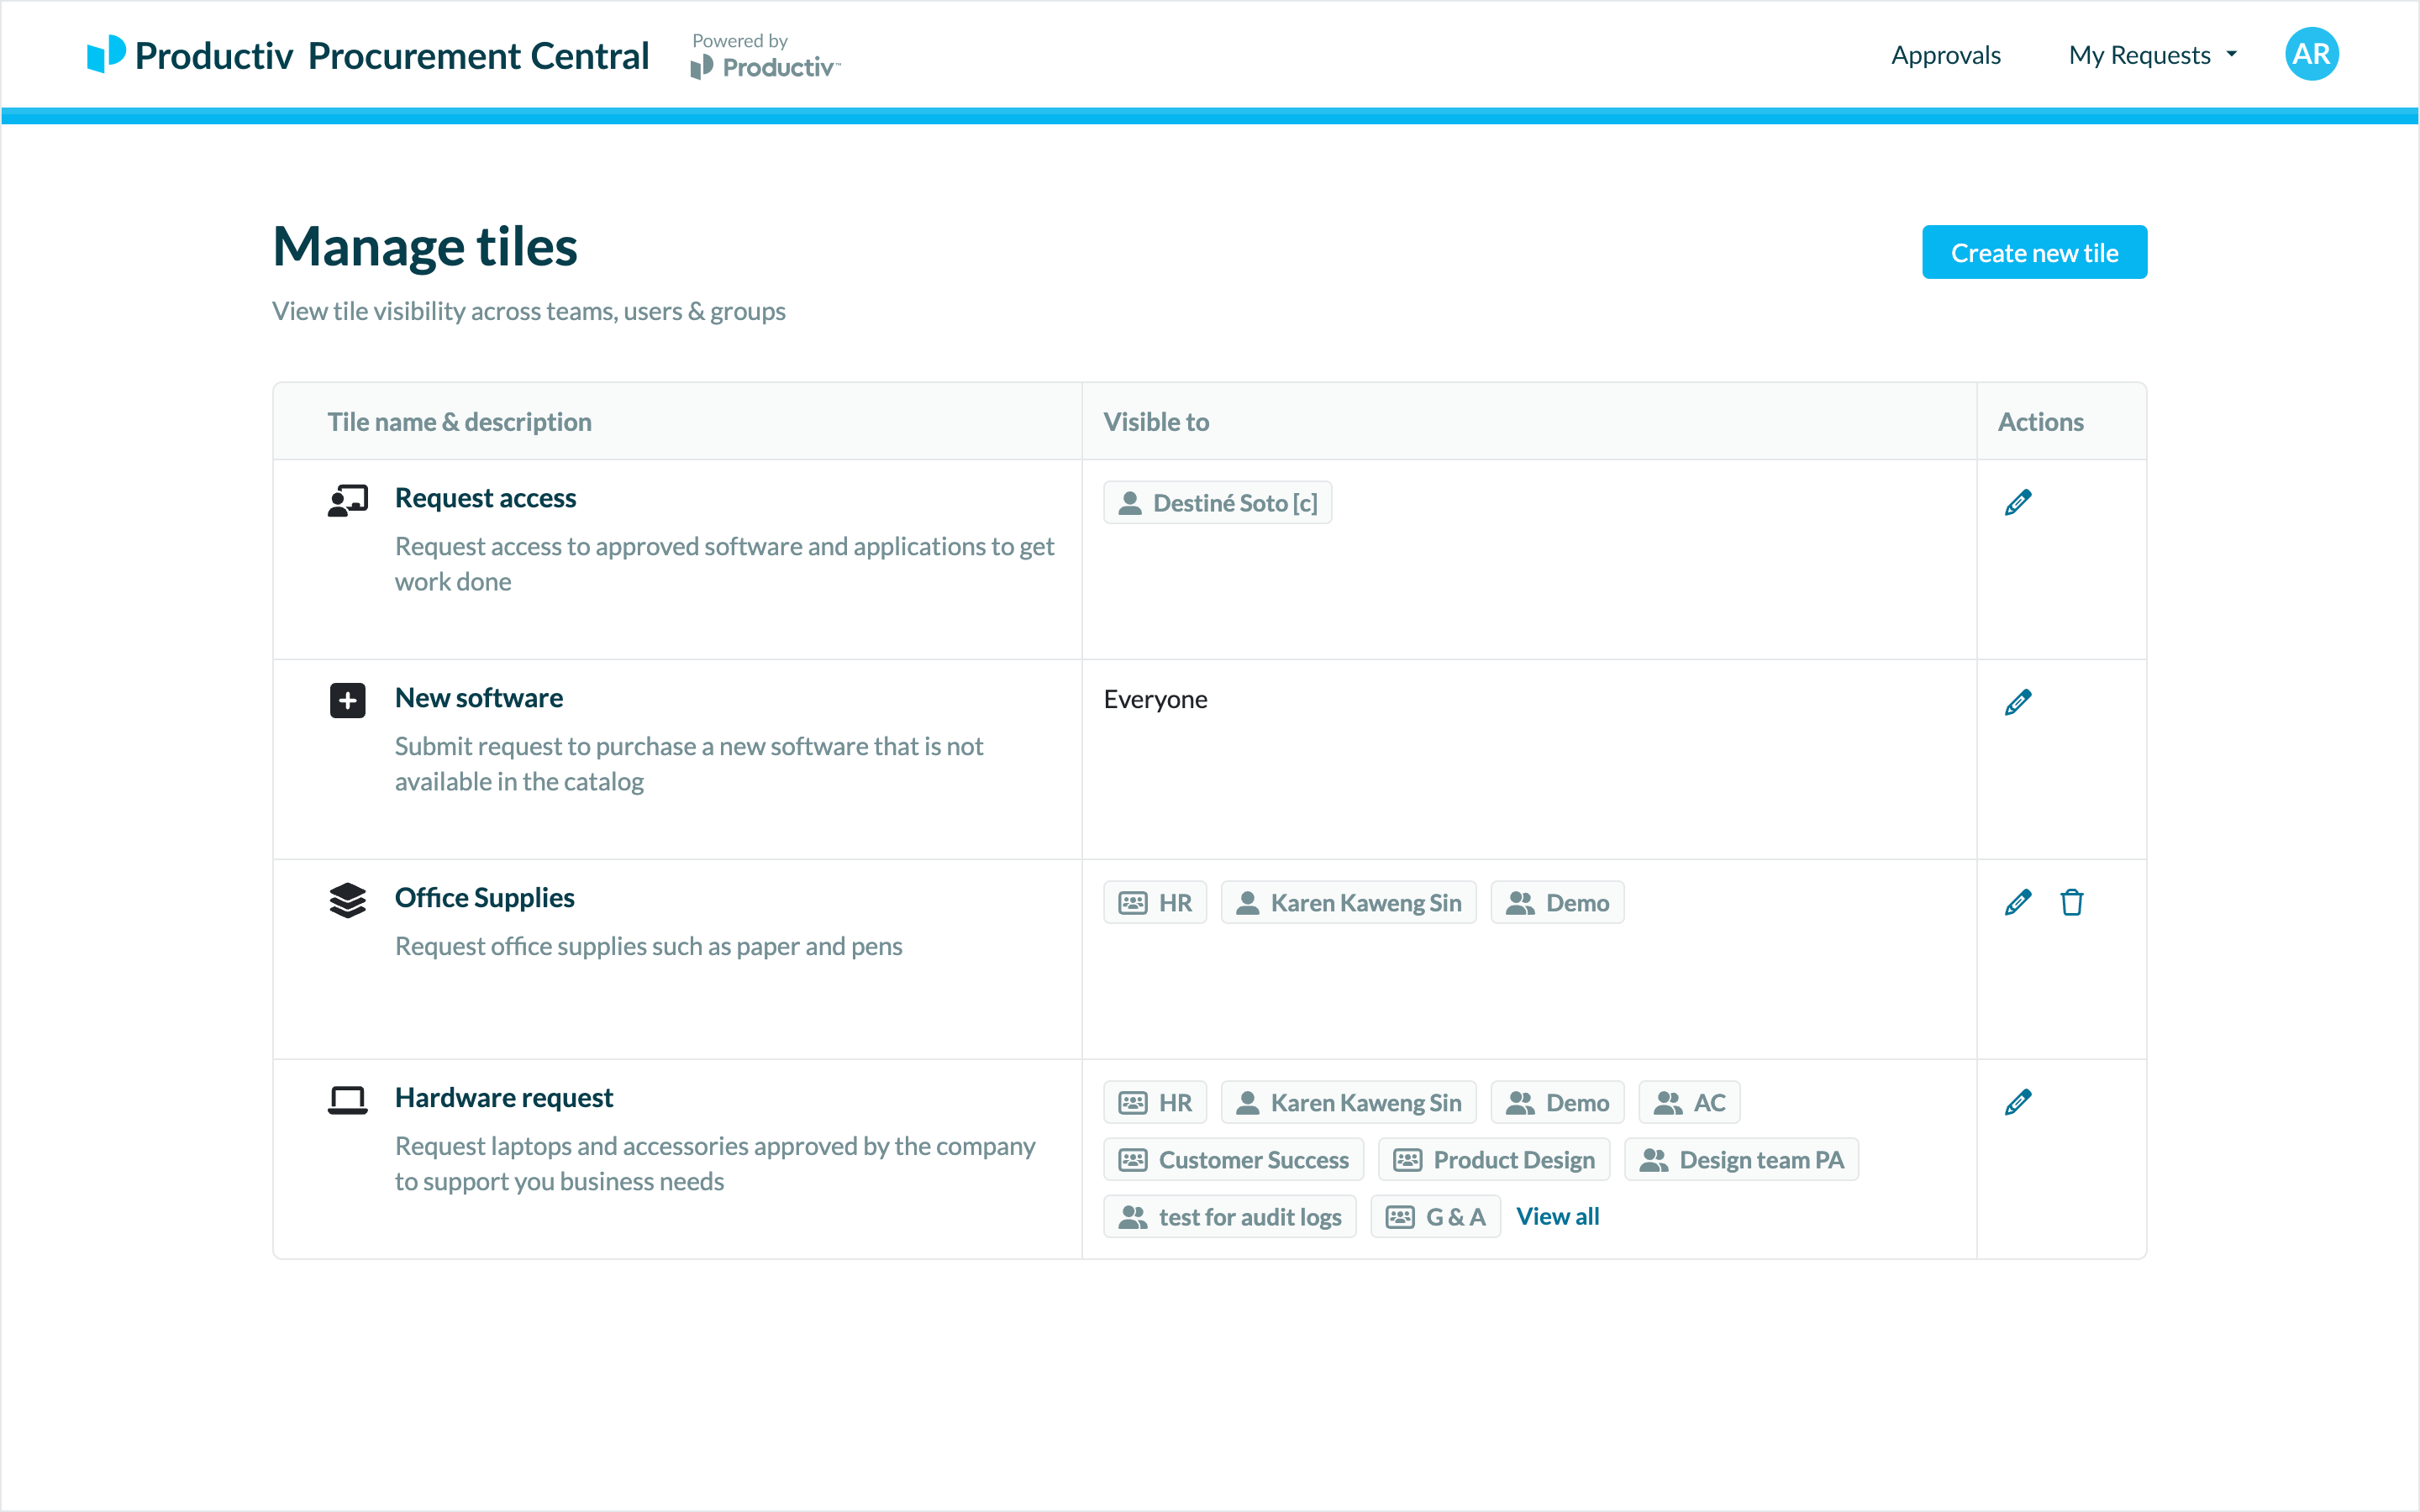
Task: Edit the Office Supplies tile
Action: pos(2017,902)
